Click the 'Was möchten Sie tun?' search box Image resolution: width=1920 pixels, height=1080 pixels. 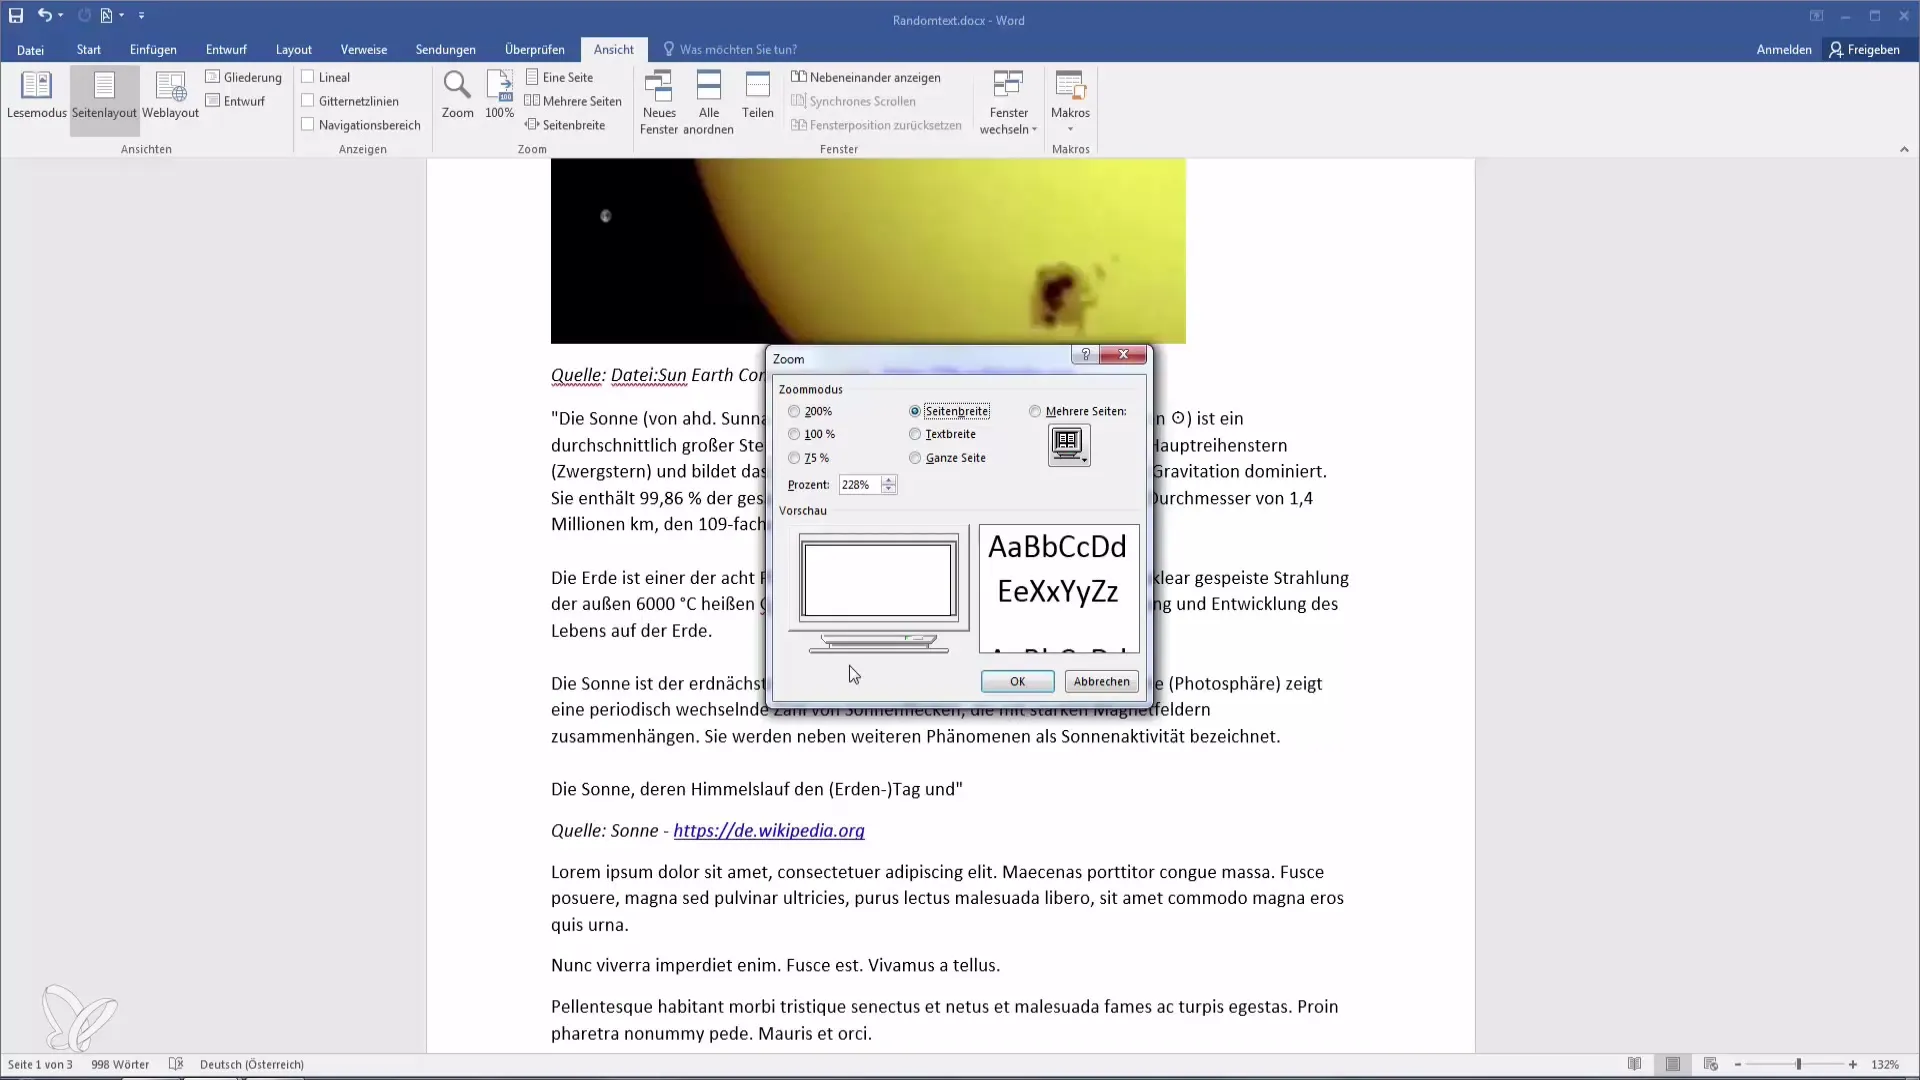pos(738,49)
